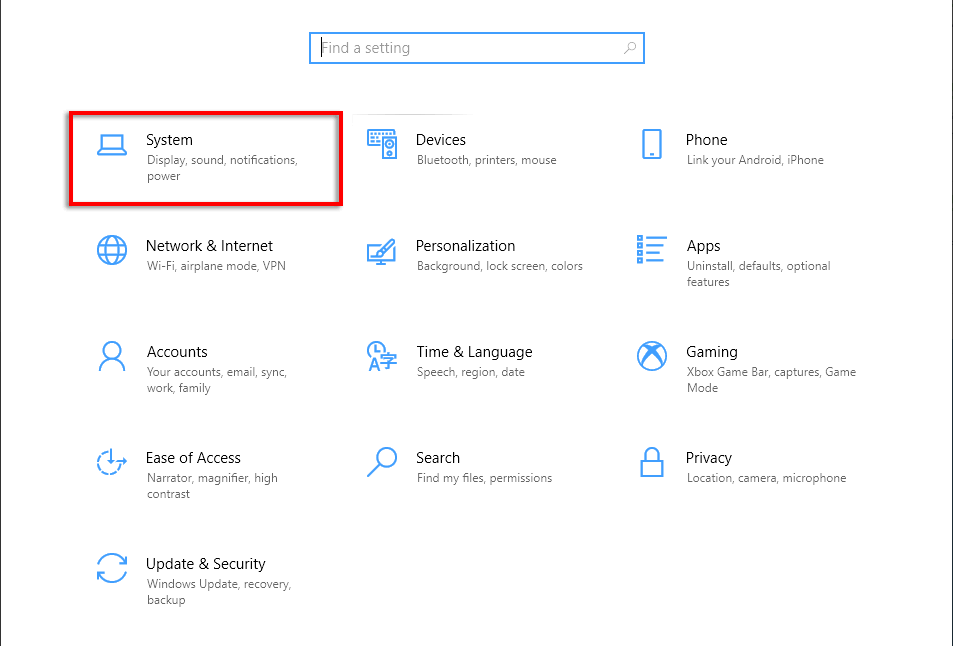Viewport: 953px width, 646px height.
Task: Click the Gaming Xbox icon
Action: (651, 356)
